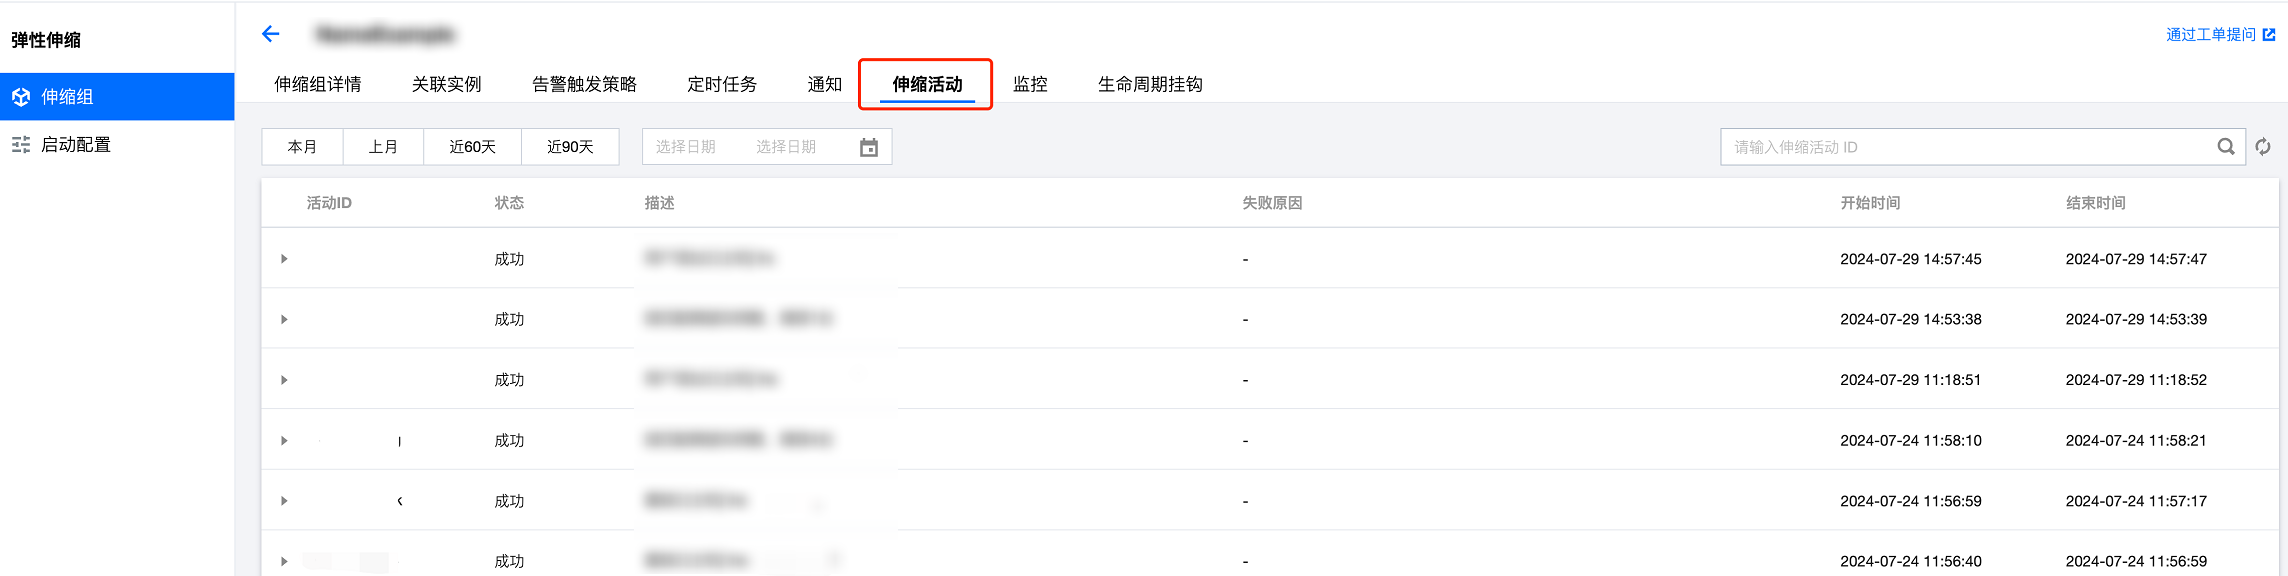The width and height of the screenshot is (2288, 576).
Task: Switch to the 监控 tab
Action: (1030, 85)
